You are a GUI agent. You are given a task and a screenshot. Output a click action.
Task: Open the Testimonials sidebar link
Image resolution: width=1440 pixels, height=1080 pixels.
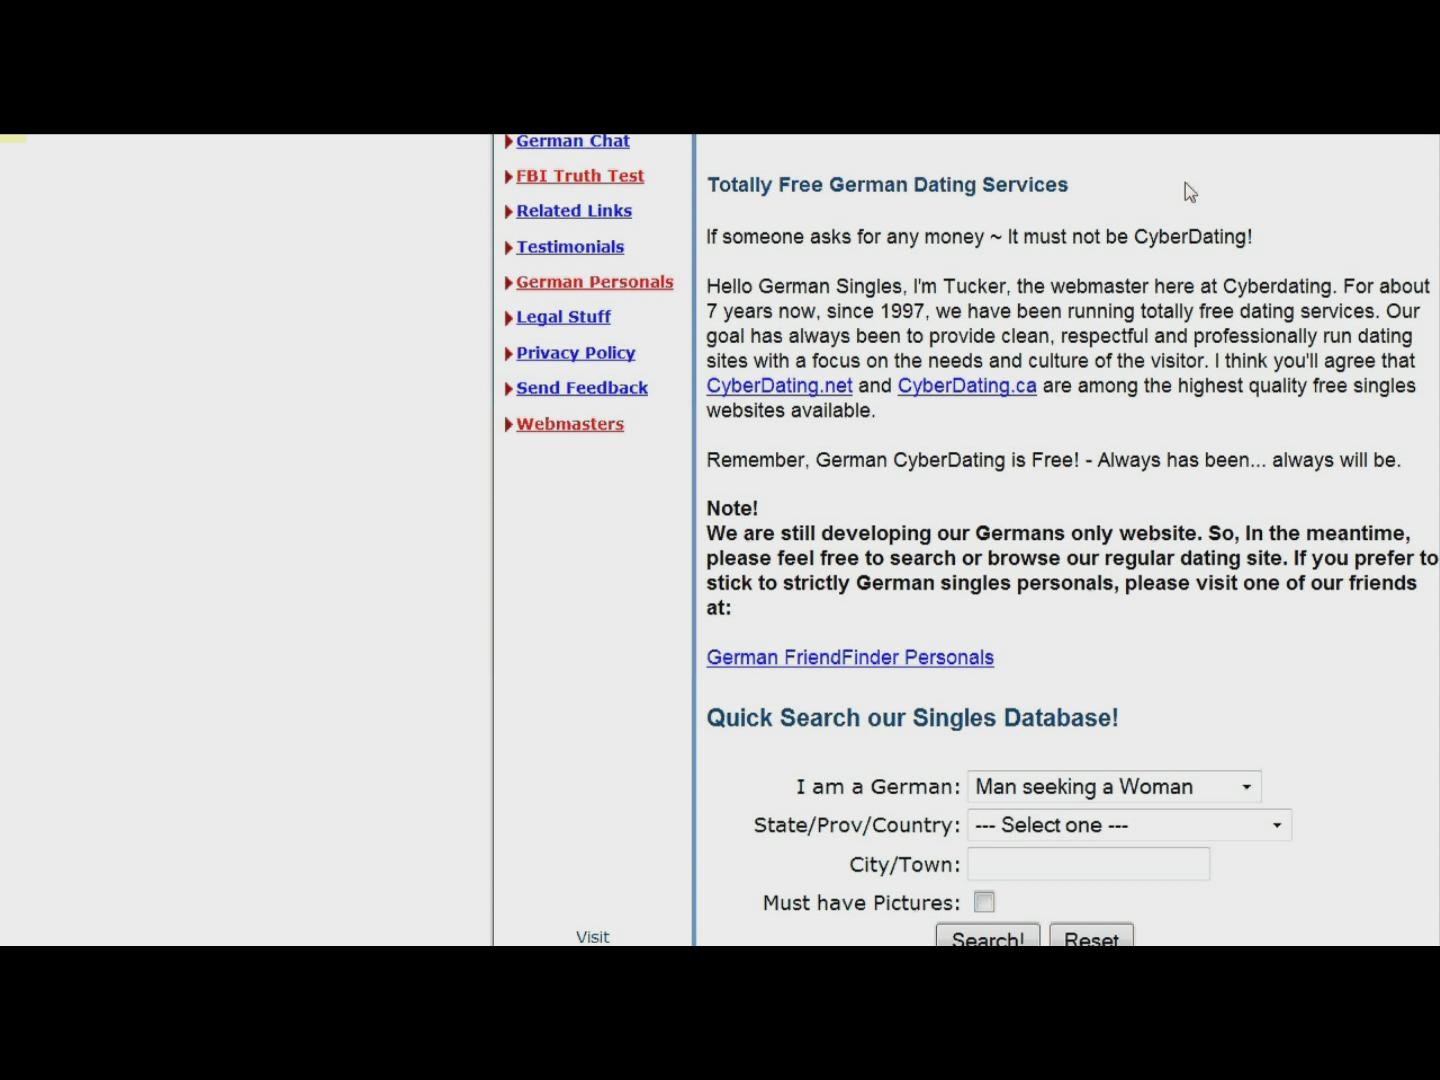coord(570,247)
